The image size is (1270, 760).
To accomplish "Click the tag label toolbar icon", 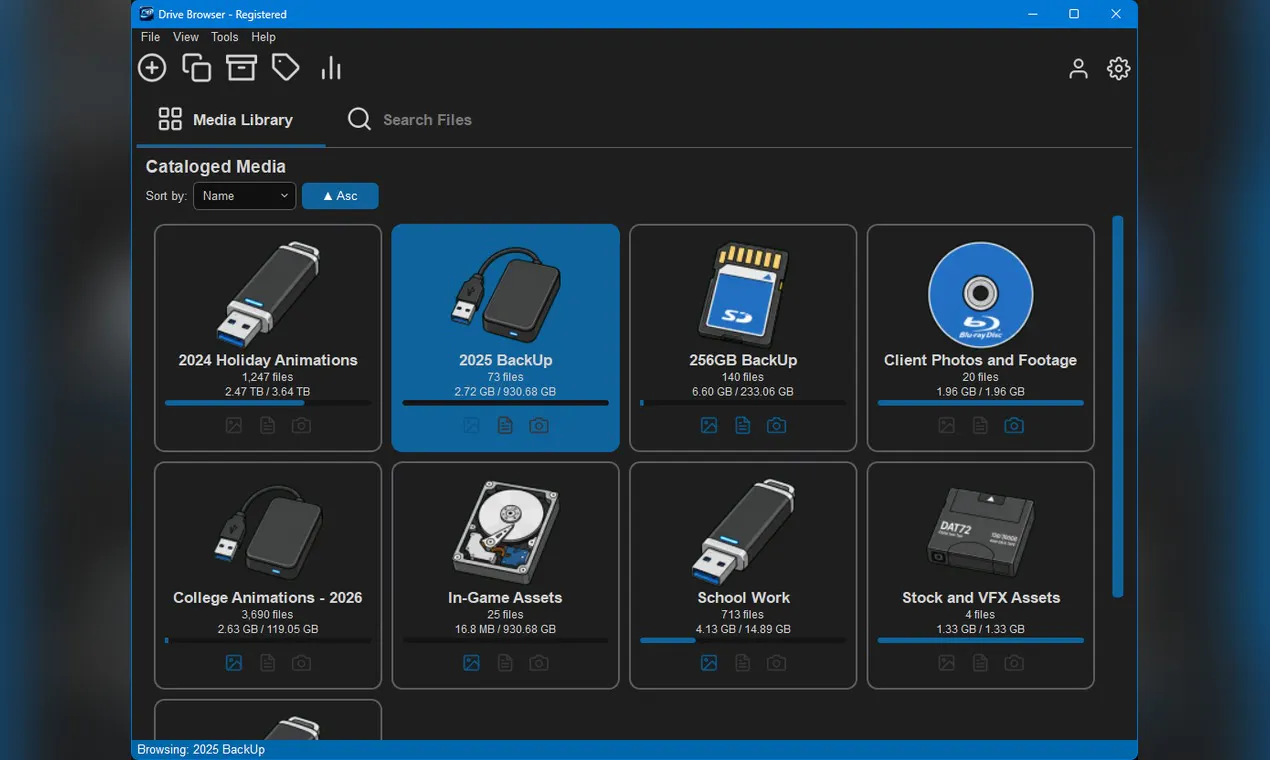I will pyautogui.click(x=286, y=68).
